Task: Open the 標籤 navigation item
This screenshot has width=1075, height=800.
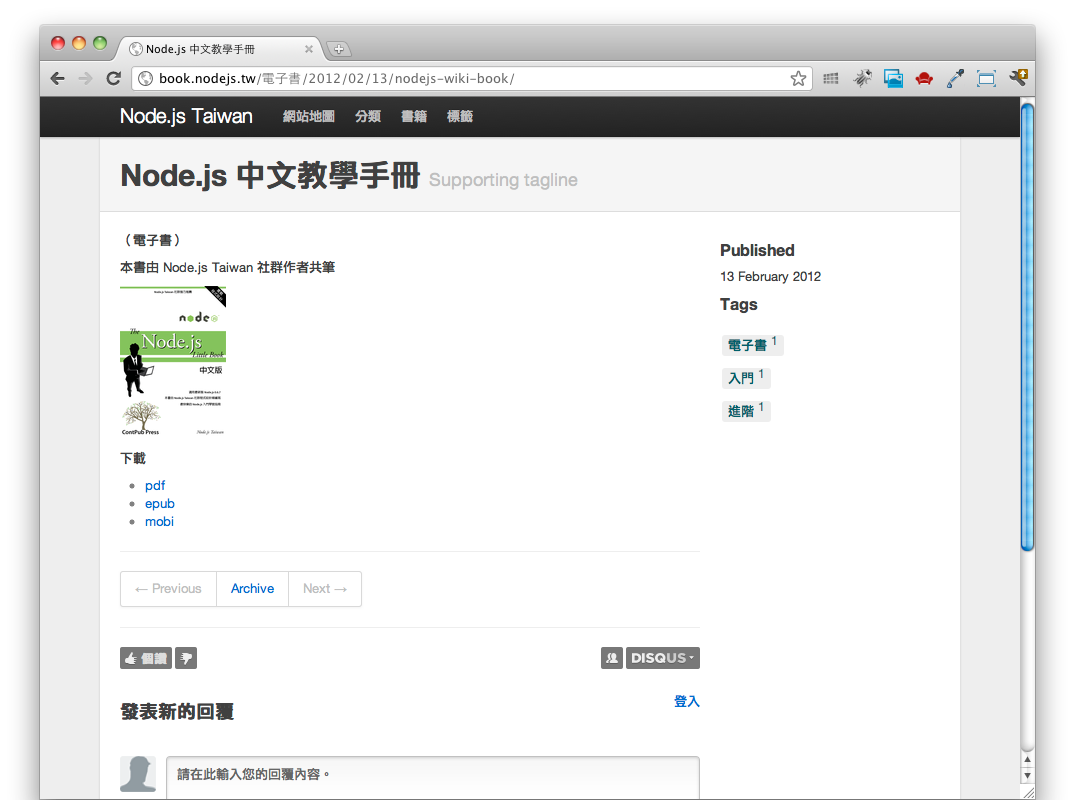Action: pyautogui.click(x=459, y=117)
